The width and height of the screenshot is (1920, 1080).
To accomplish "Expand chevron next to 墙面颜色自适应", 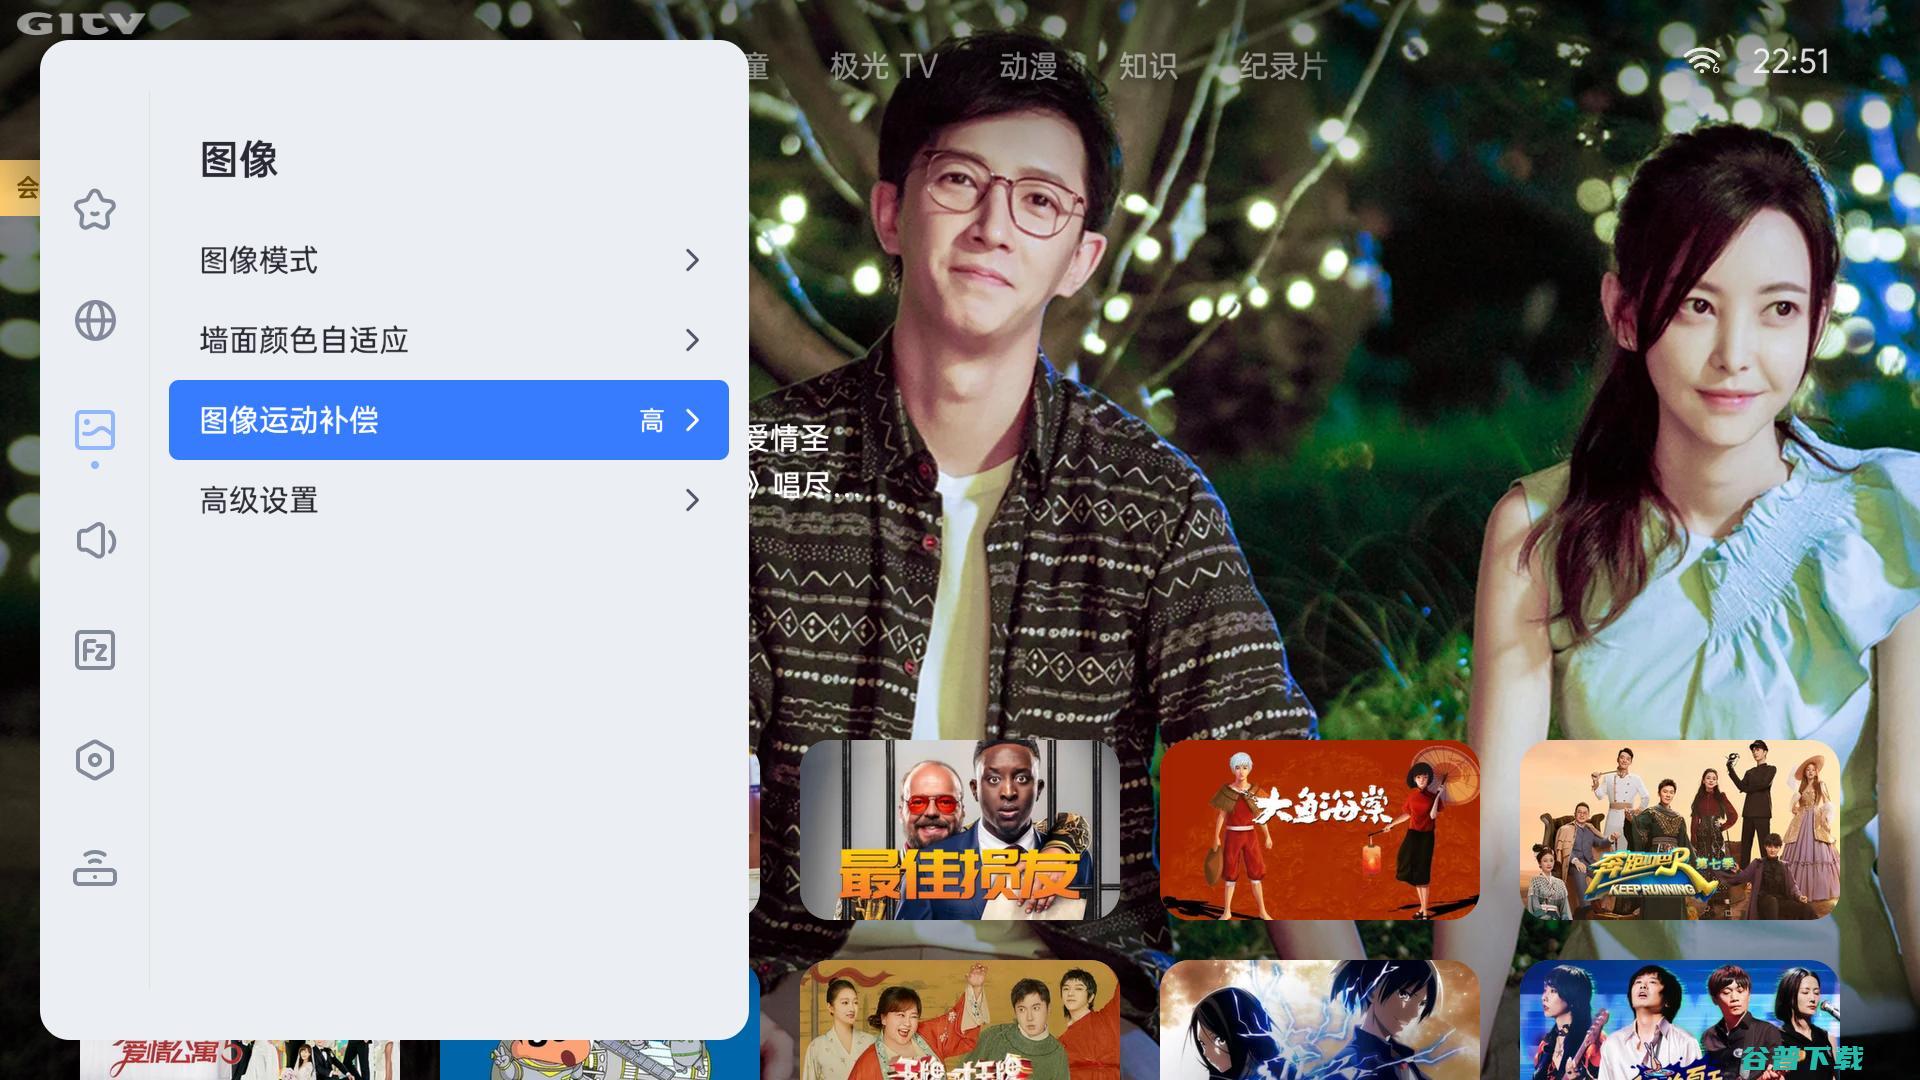I will pyautogui.click(x=692, y=340).
